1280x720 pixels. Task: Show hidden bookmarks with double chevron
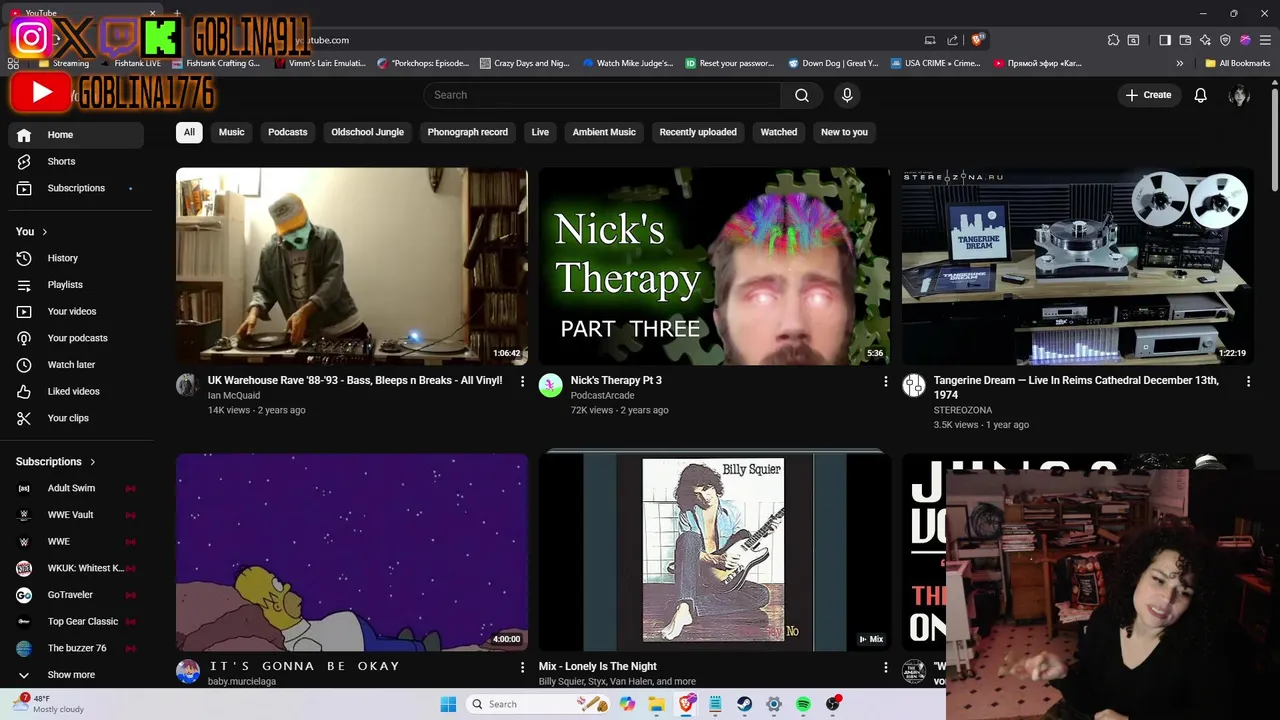tap(1180, 63)
